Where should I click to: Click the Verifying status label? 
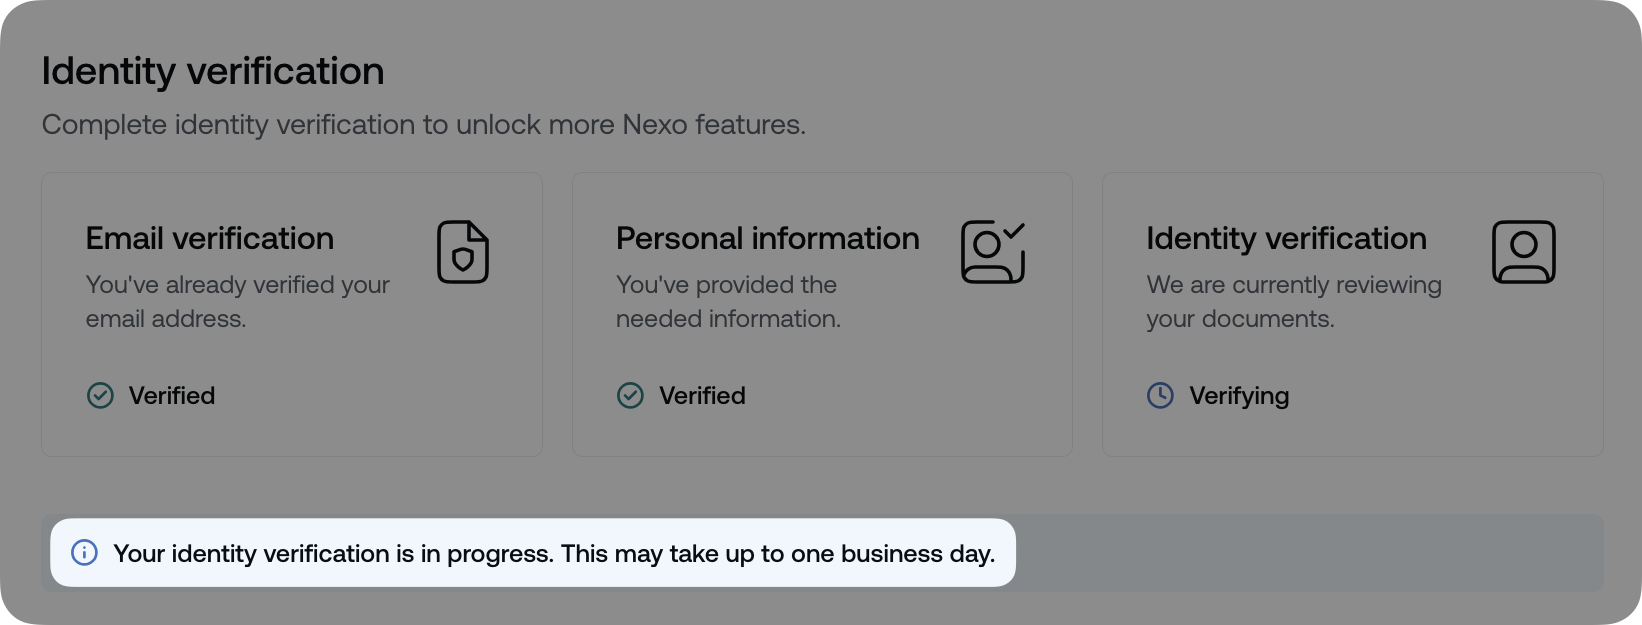click(1239, 395)
